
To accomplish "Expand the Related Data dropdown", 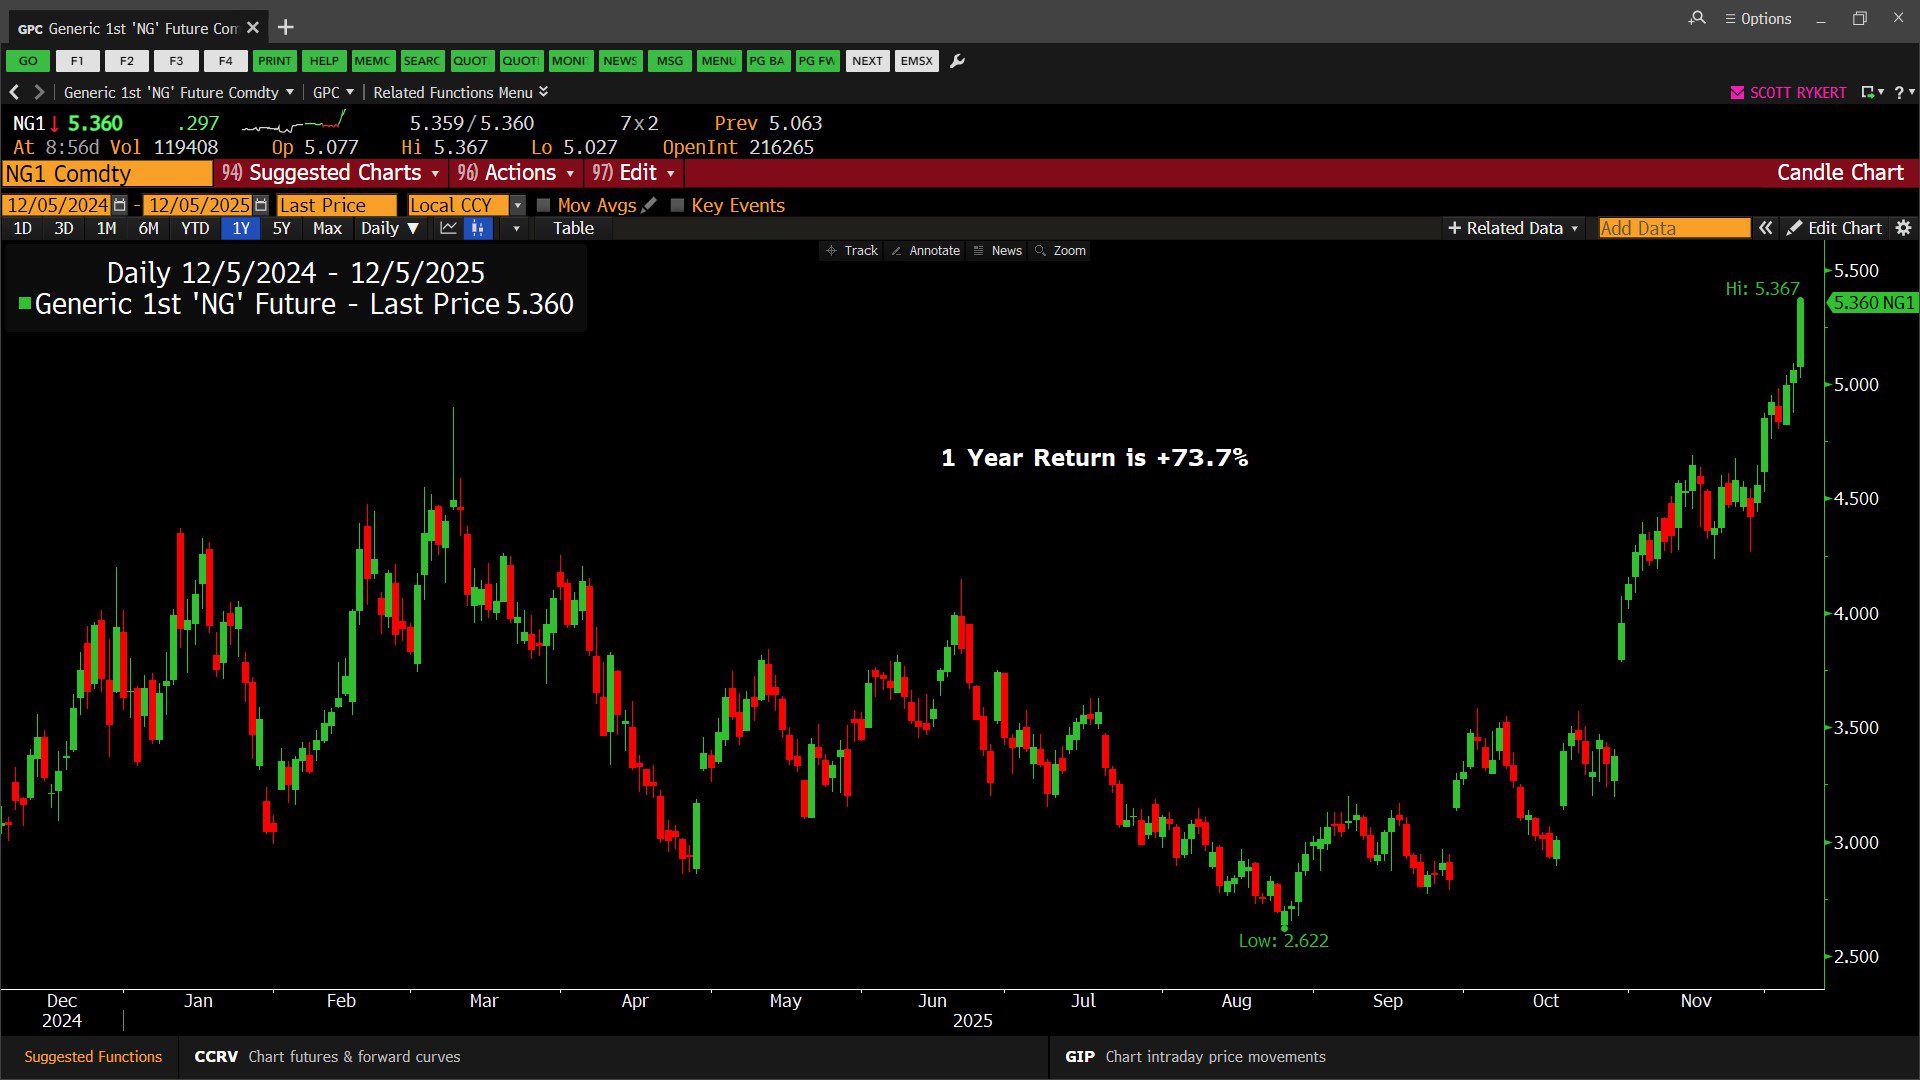I will click(x=1513, y=228).
